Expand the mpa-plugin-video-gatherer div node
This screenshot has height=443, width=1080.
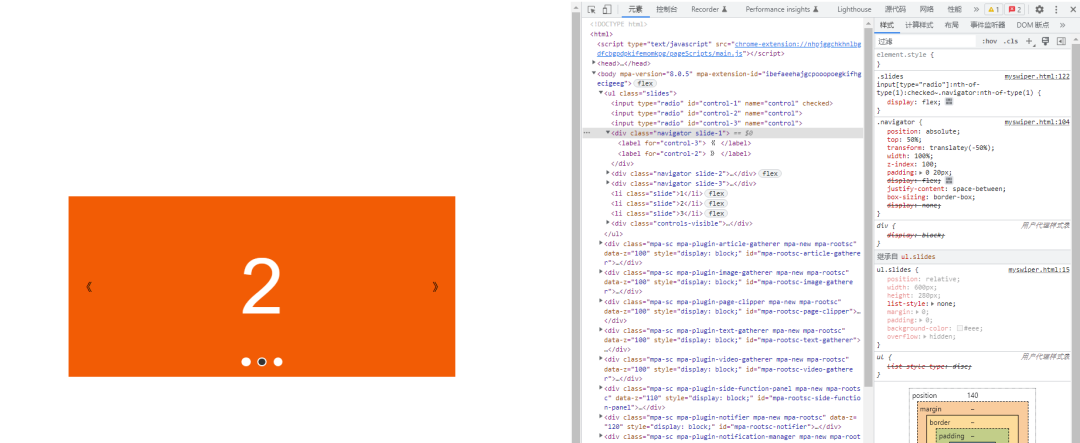pos(601,360)
